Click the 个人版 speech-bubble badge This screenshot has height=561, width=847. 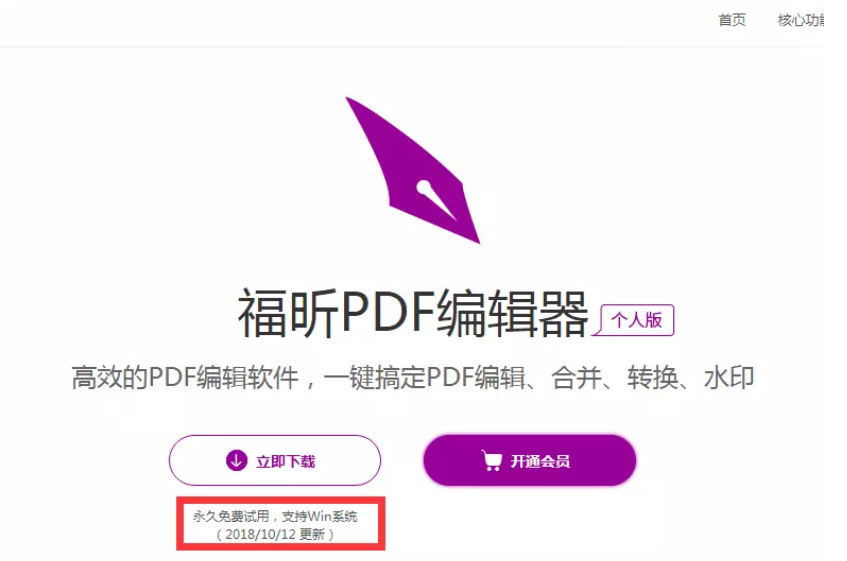click(634, 320)
